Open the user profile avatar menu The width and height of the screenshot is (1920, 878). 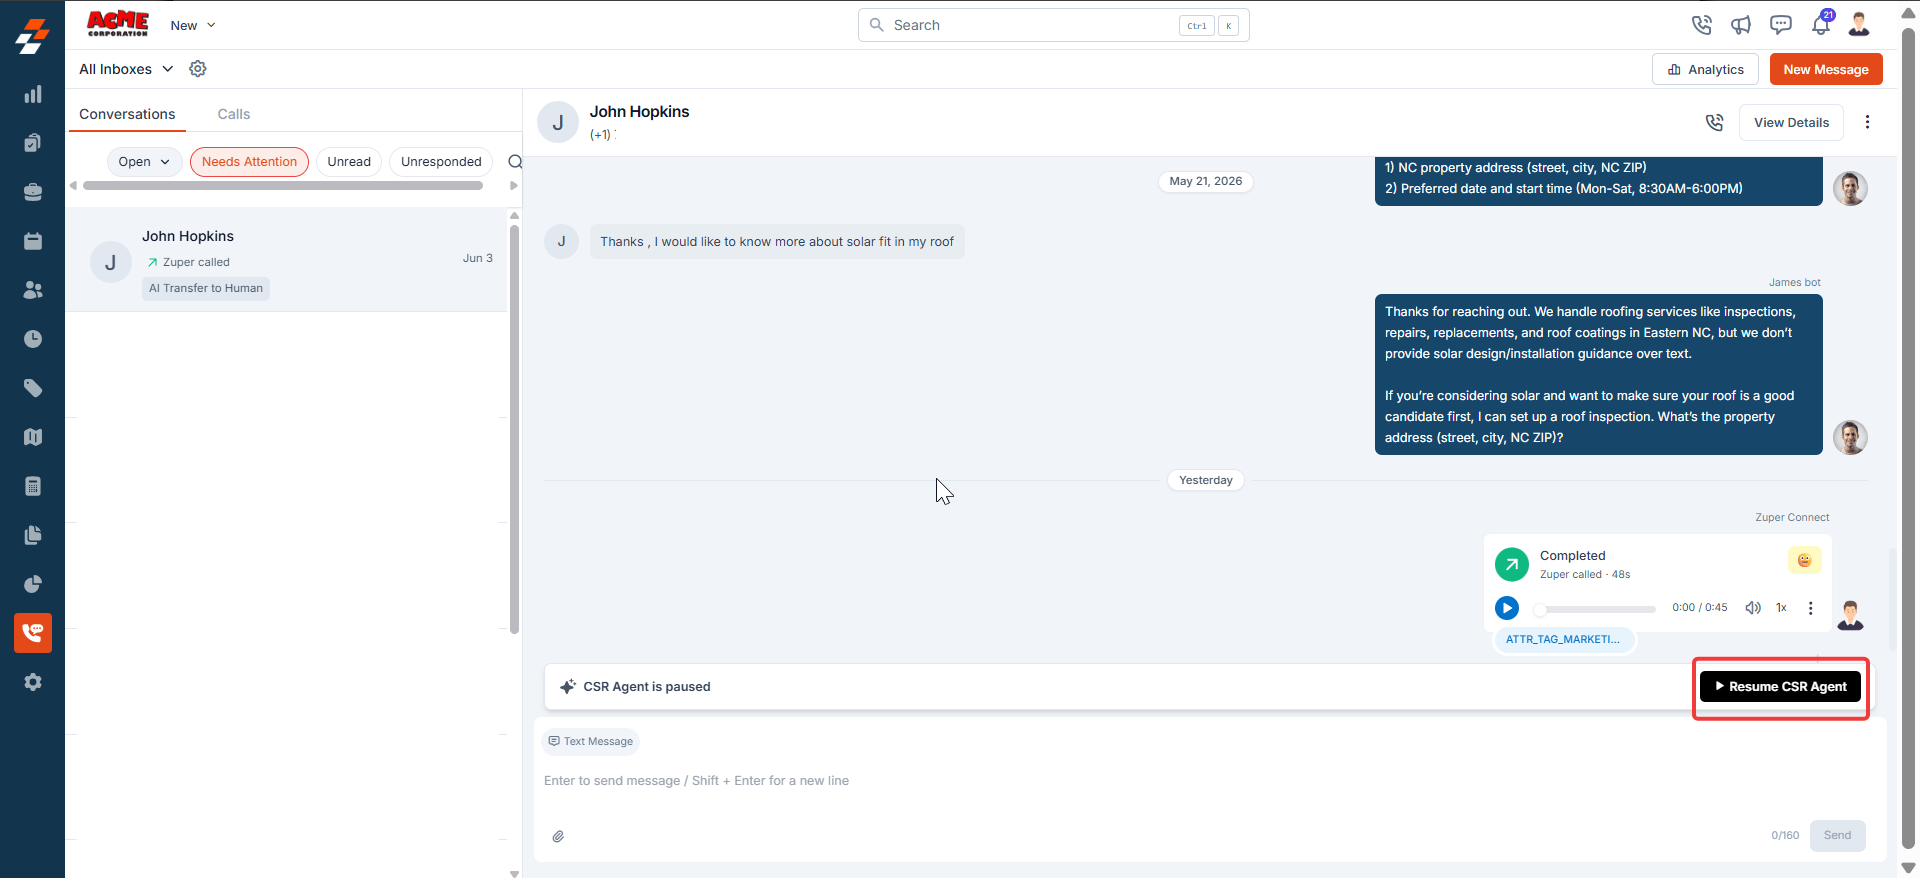tap(1860, 24)
